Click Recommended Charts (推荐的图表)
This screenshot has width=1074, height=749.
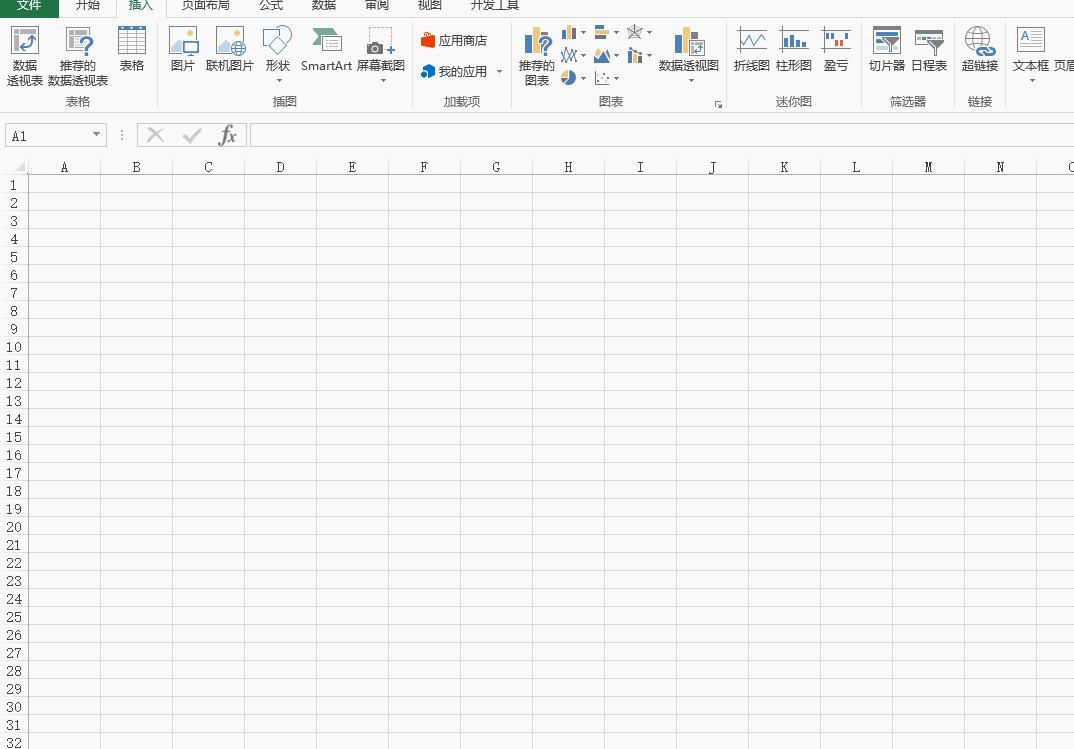point(537,56)
